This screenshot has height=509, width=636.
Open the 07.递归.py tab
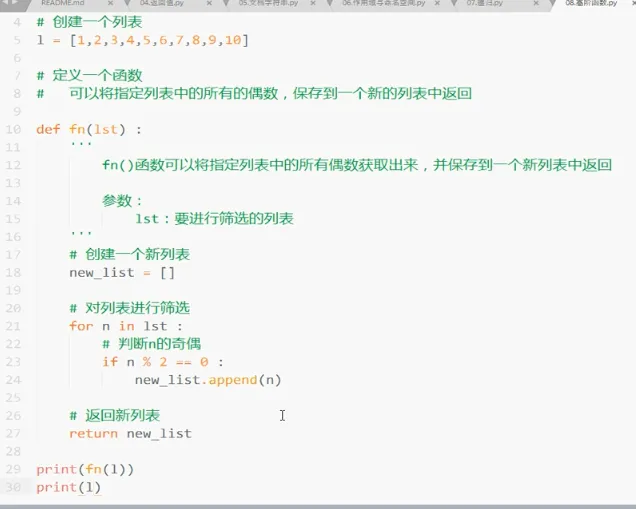click(484, 3)
